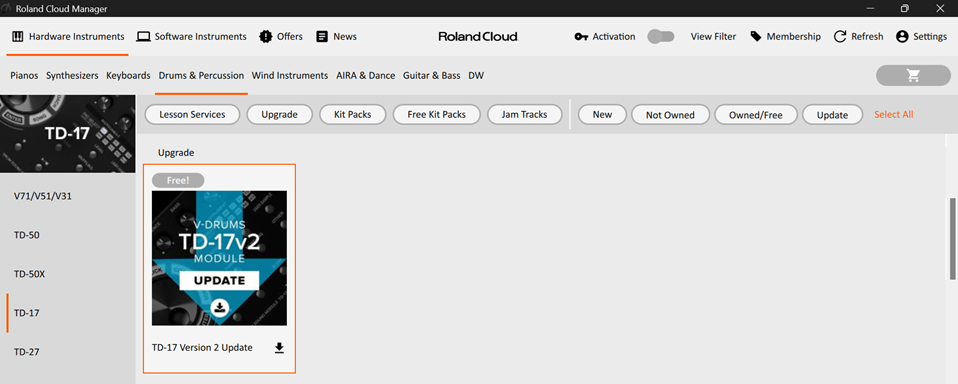Screen dimensions: 958x384
Task: Click the vertical scrollbar thumb
Action: (x=952, y=239)
